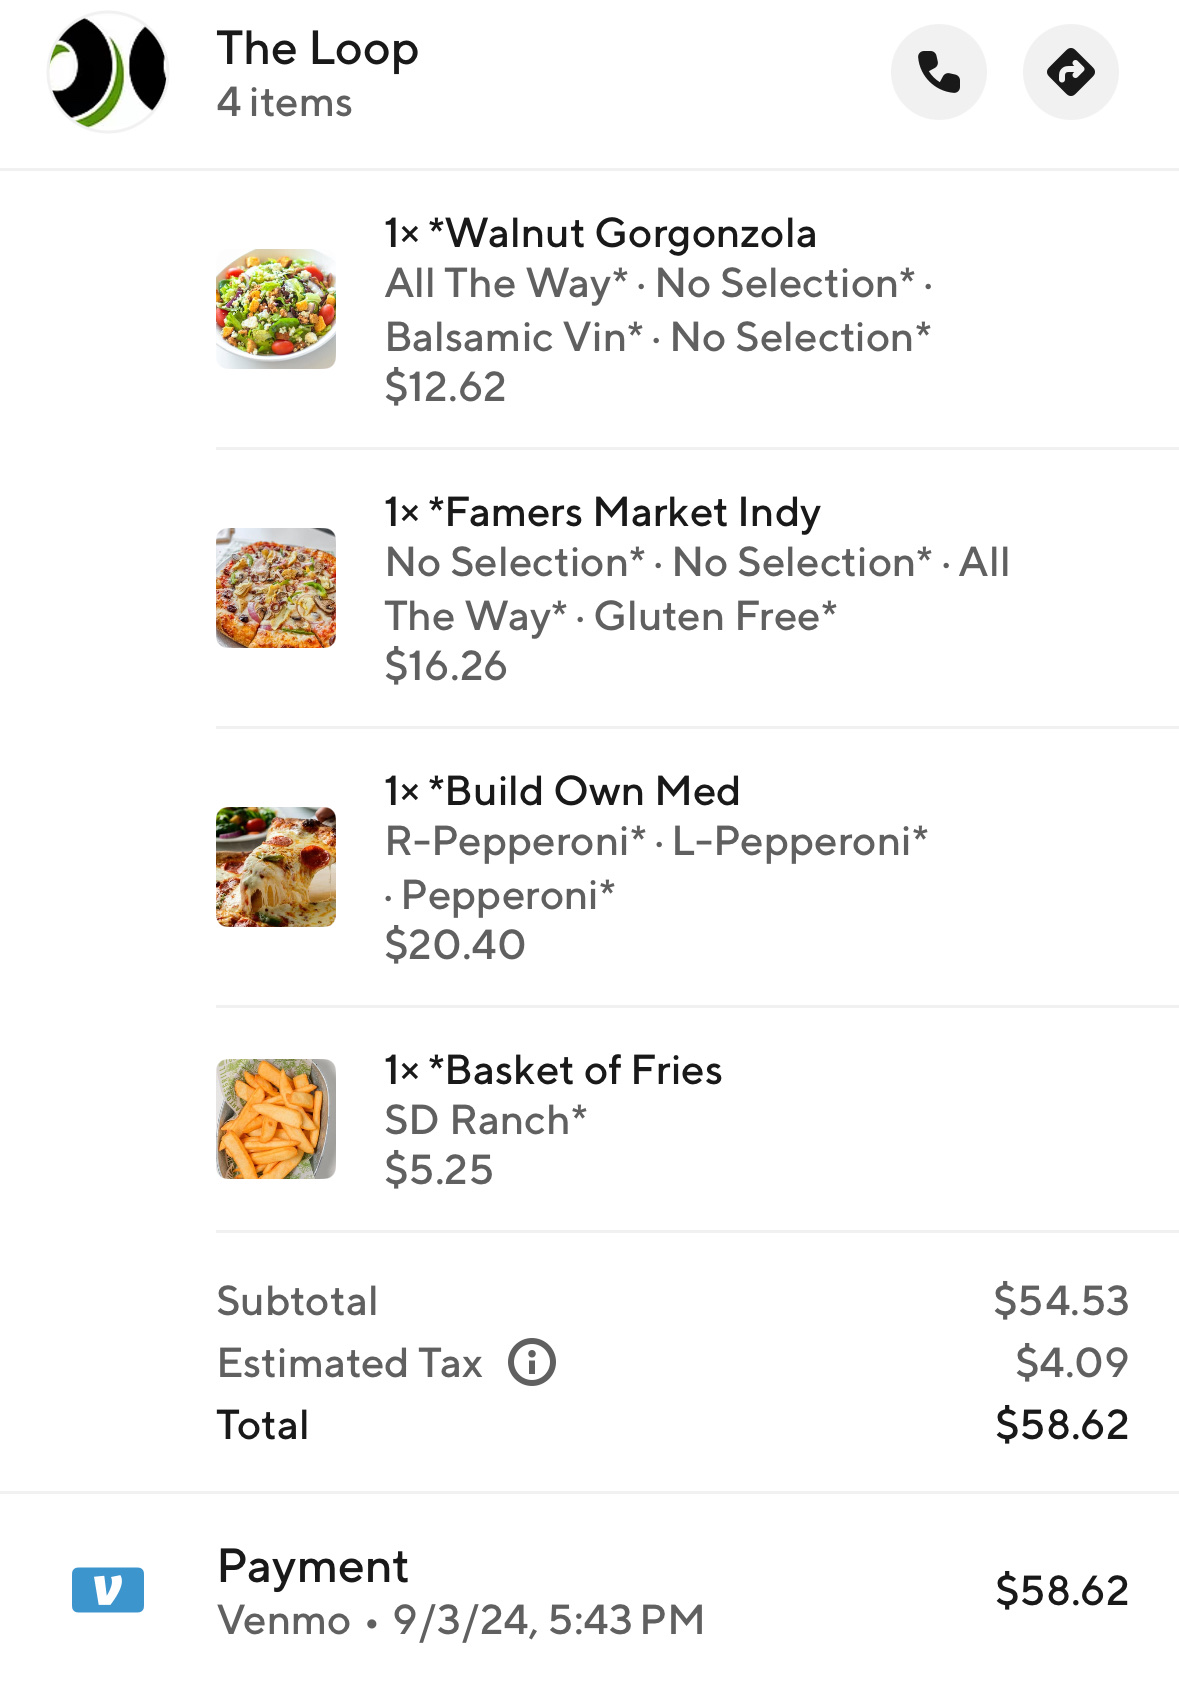Tap the Subtotal amount $54.53

(x=1060, y=1301)
